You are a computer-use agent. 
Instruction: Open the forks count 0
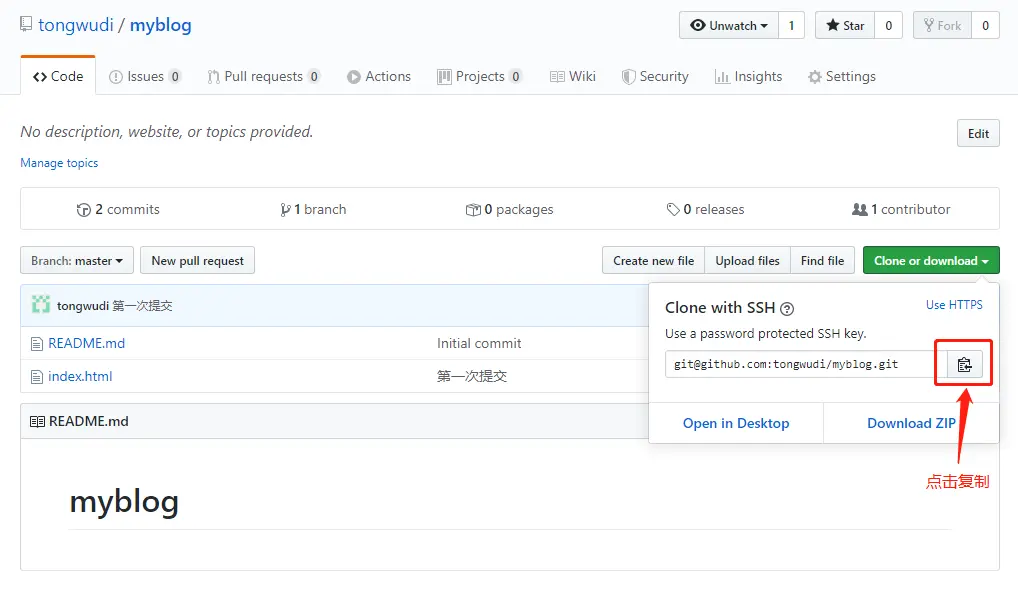(986, 25)
